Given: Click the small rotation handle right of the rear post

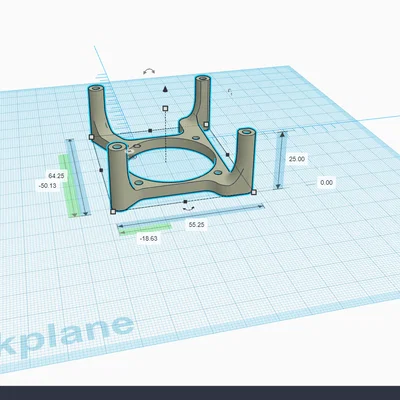Looking at the screenshot, I should (x=230, y=92).
